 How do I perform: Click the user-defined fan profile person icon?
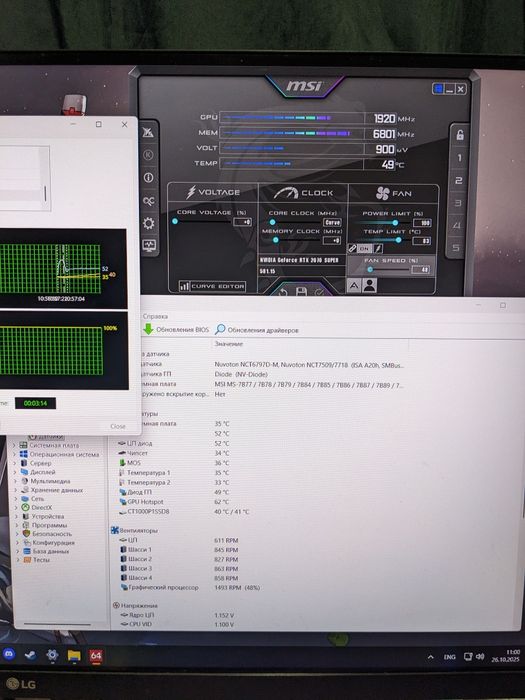(x=369, y=285)
